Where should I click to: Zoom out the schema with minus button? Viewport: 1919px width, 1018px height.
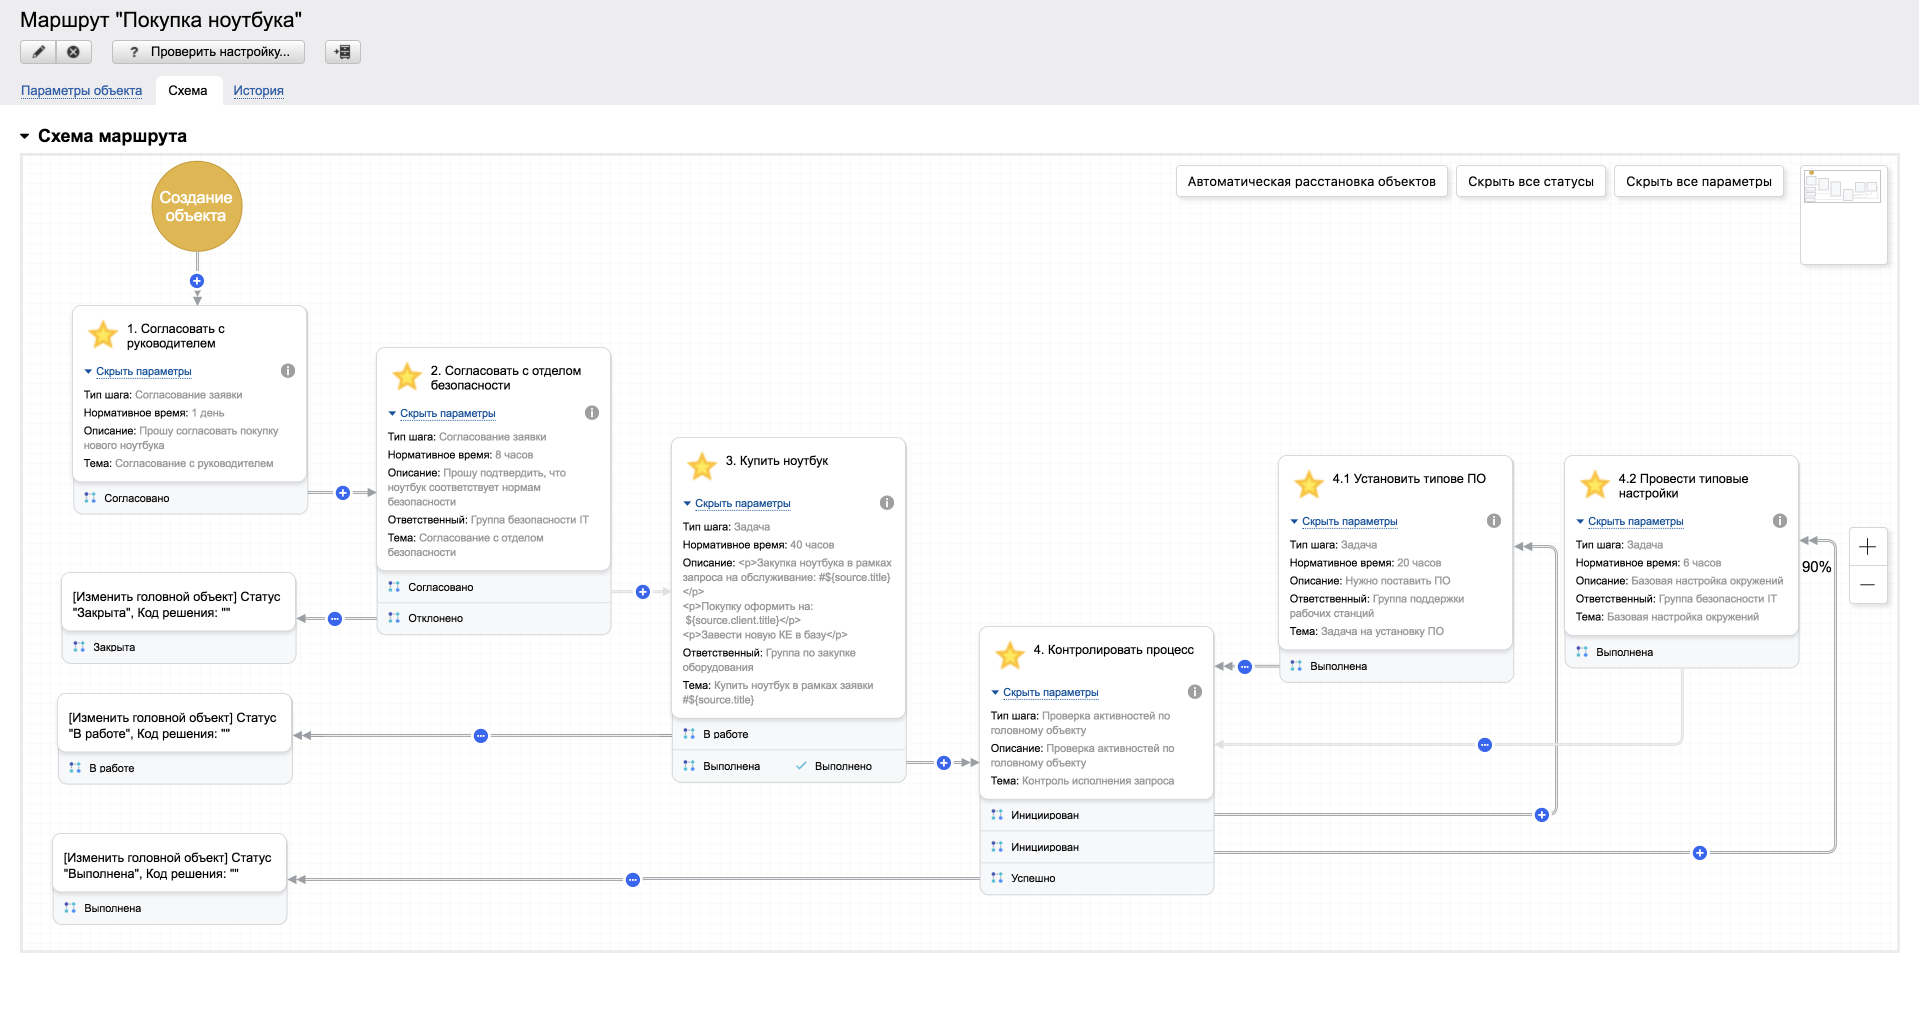click(1867, 585)
